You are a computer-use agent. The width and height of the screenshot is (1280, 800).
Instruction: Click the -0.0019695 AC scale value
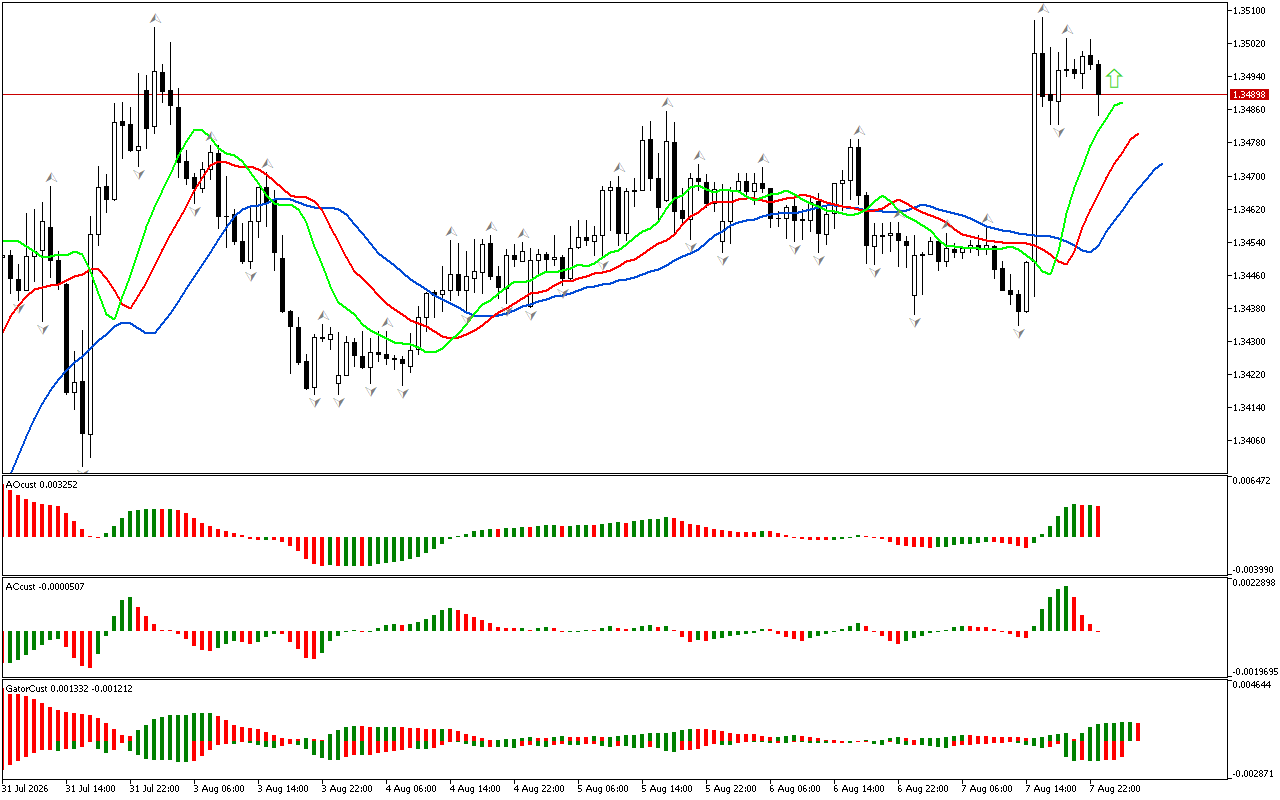coord(1255,671)
